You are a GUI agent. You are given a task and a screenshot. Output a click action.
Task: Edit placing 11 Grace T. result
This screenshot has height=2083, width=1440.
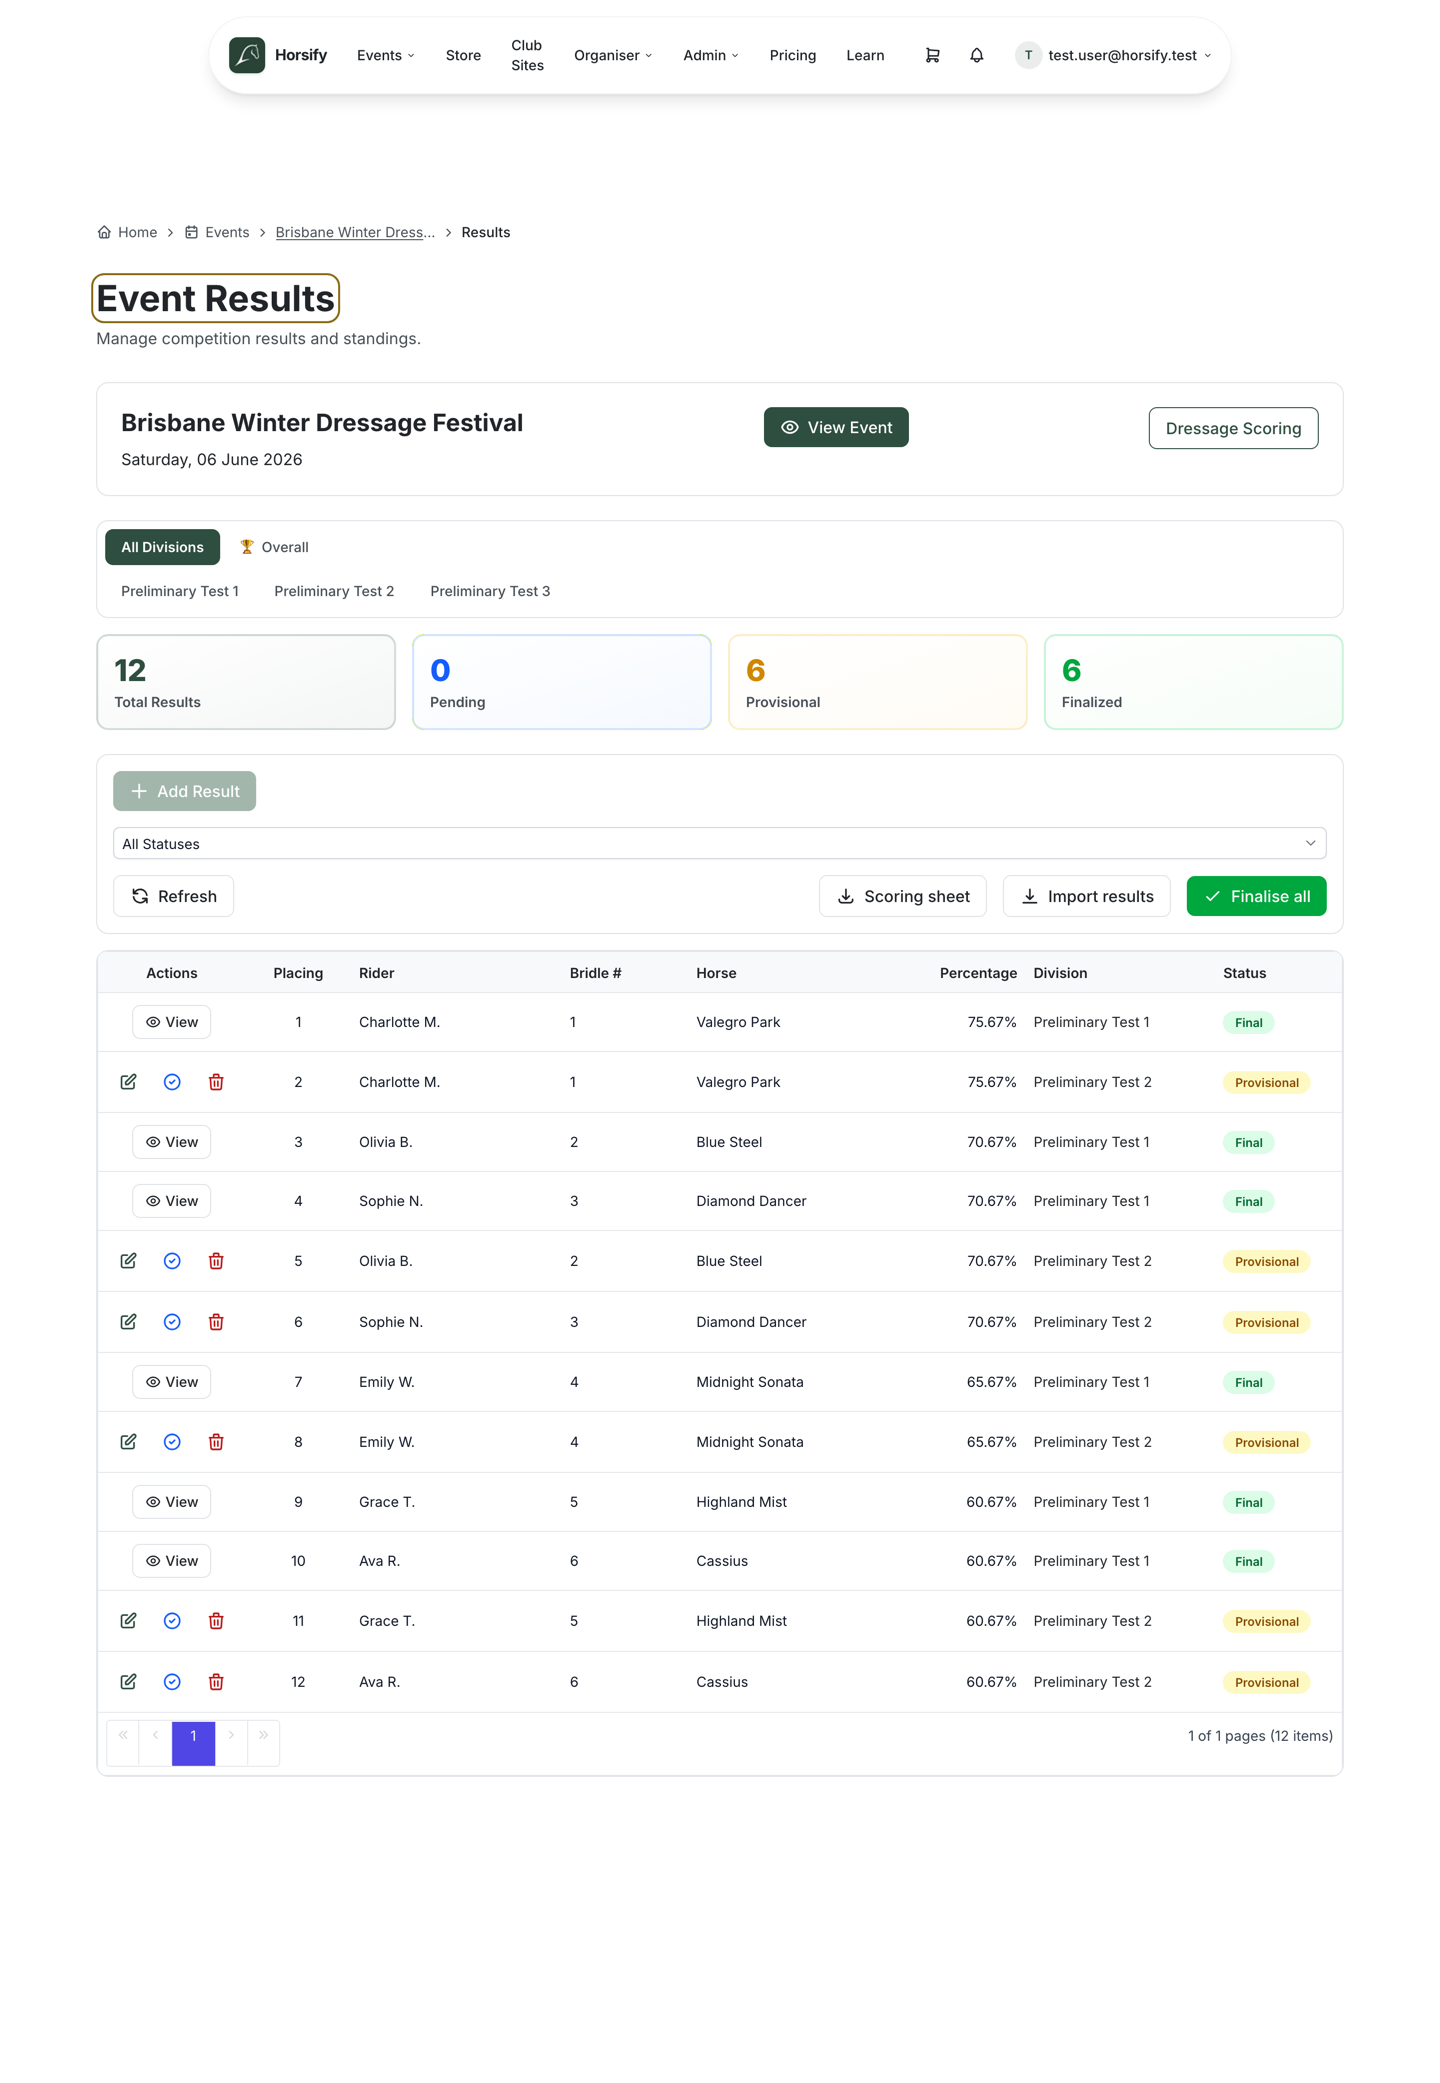pyautogui.click(x=128, y=1621)
